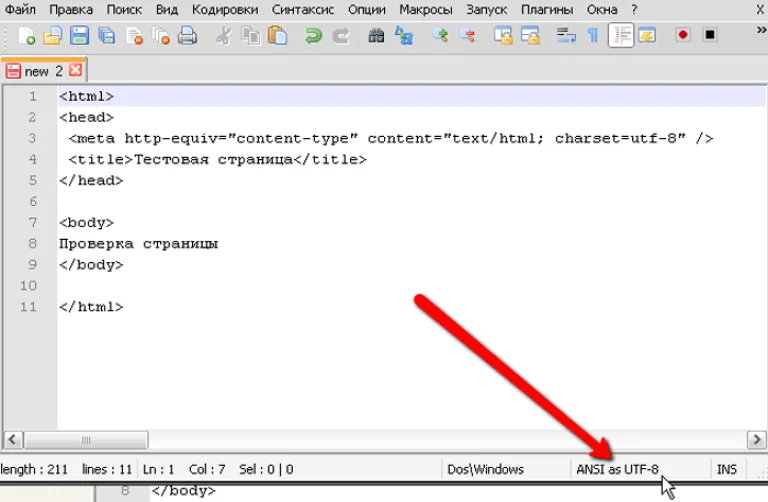The image size is (768, 502).
Task: Click the Cut scissors icon
Action: [x=223, y=36]
